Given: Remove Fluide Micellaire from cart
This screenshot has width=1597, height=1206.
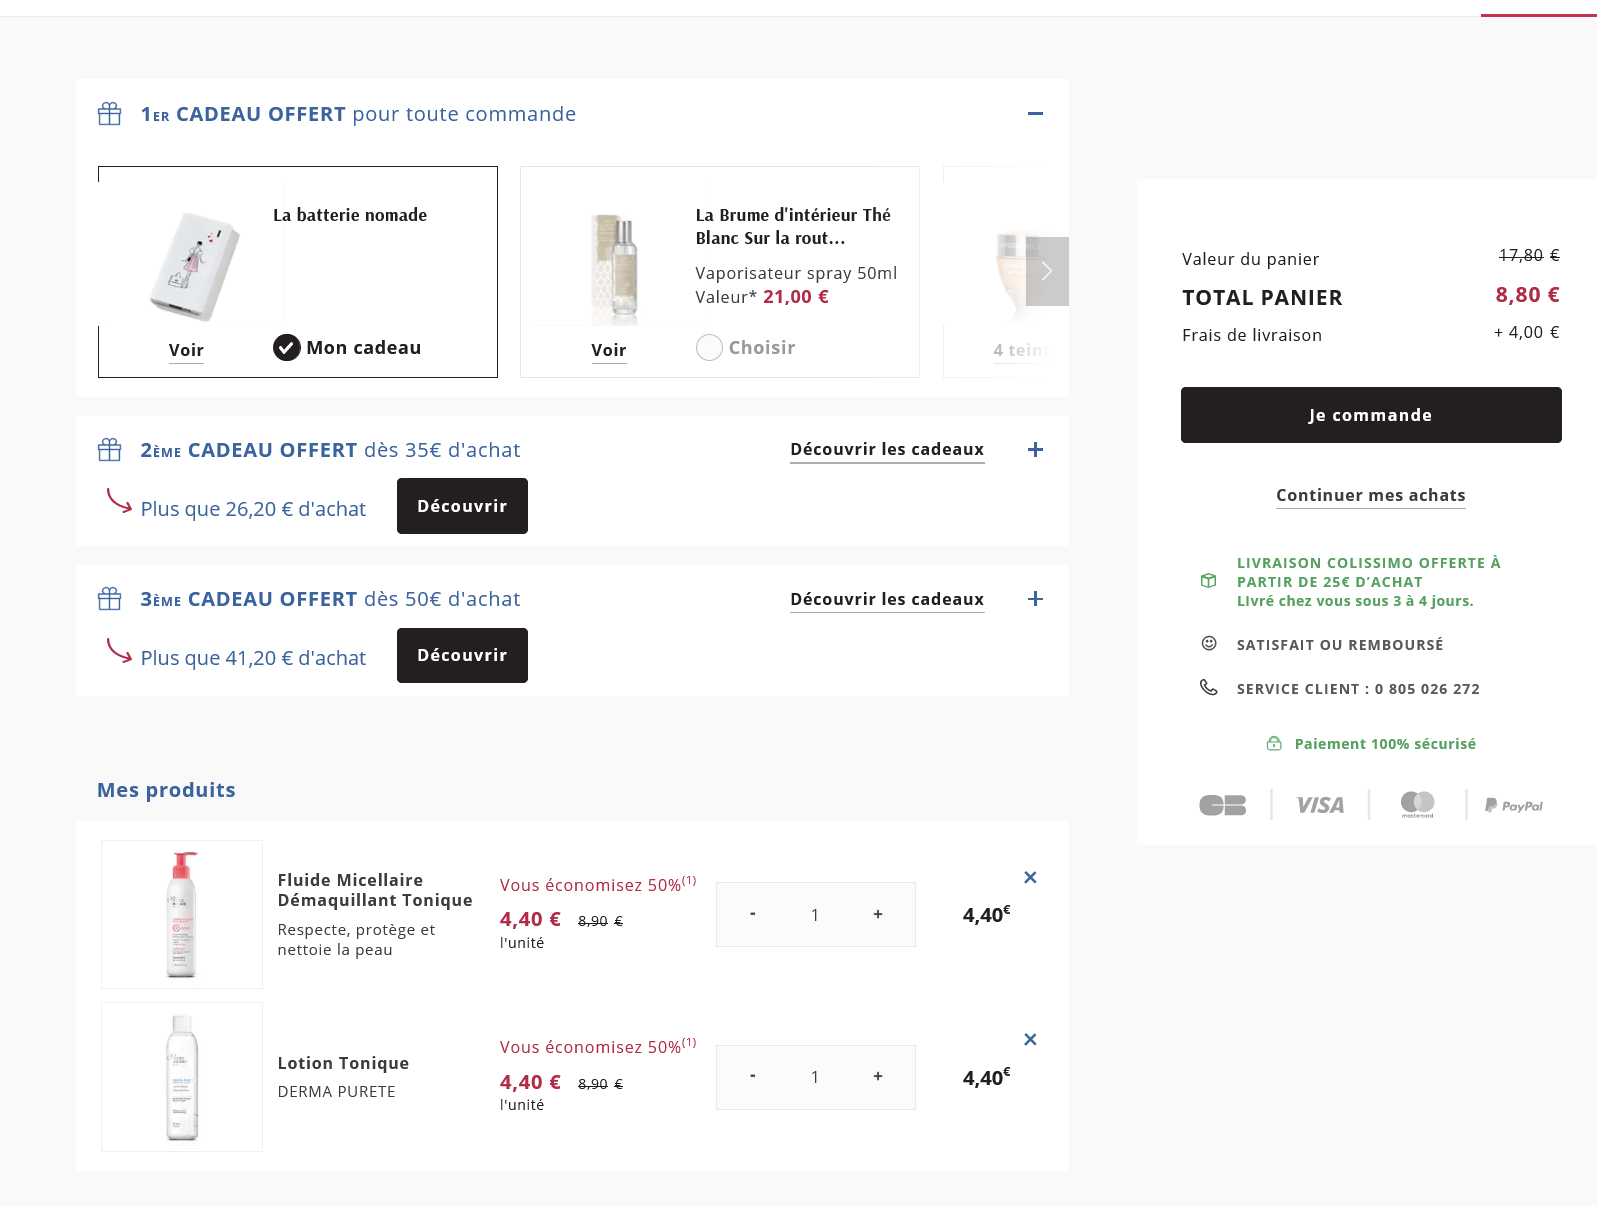Looking at the screenshot, I should 1030,877.
